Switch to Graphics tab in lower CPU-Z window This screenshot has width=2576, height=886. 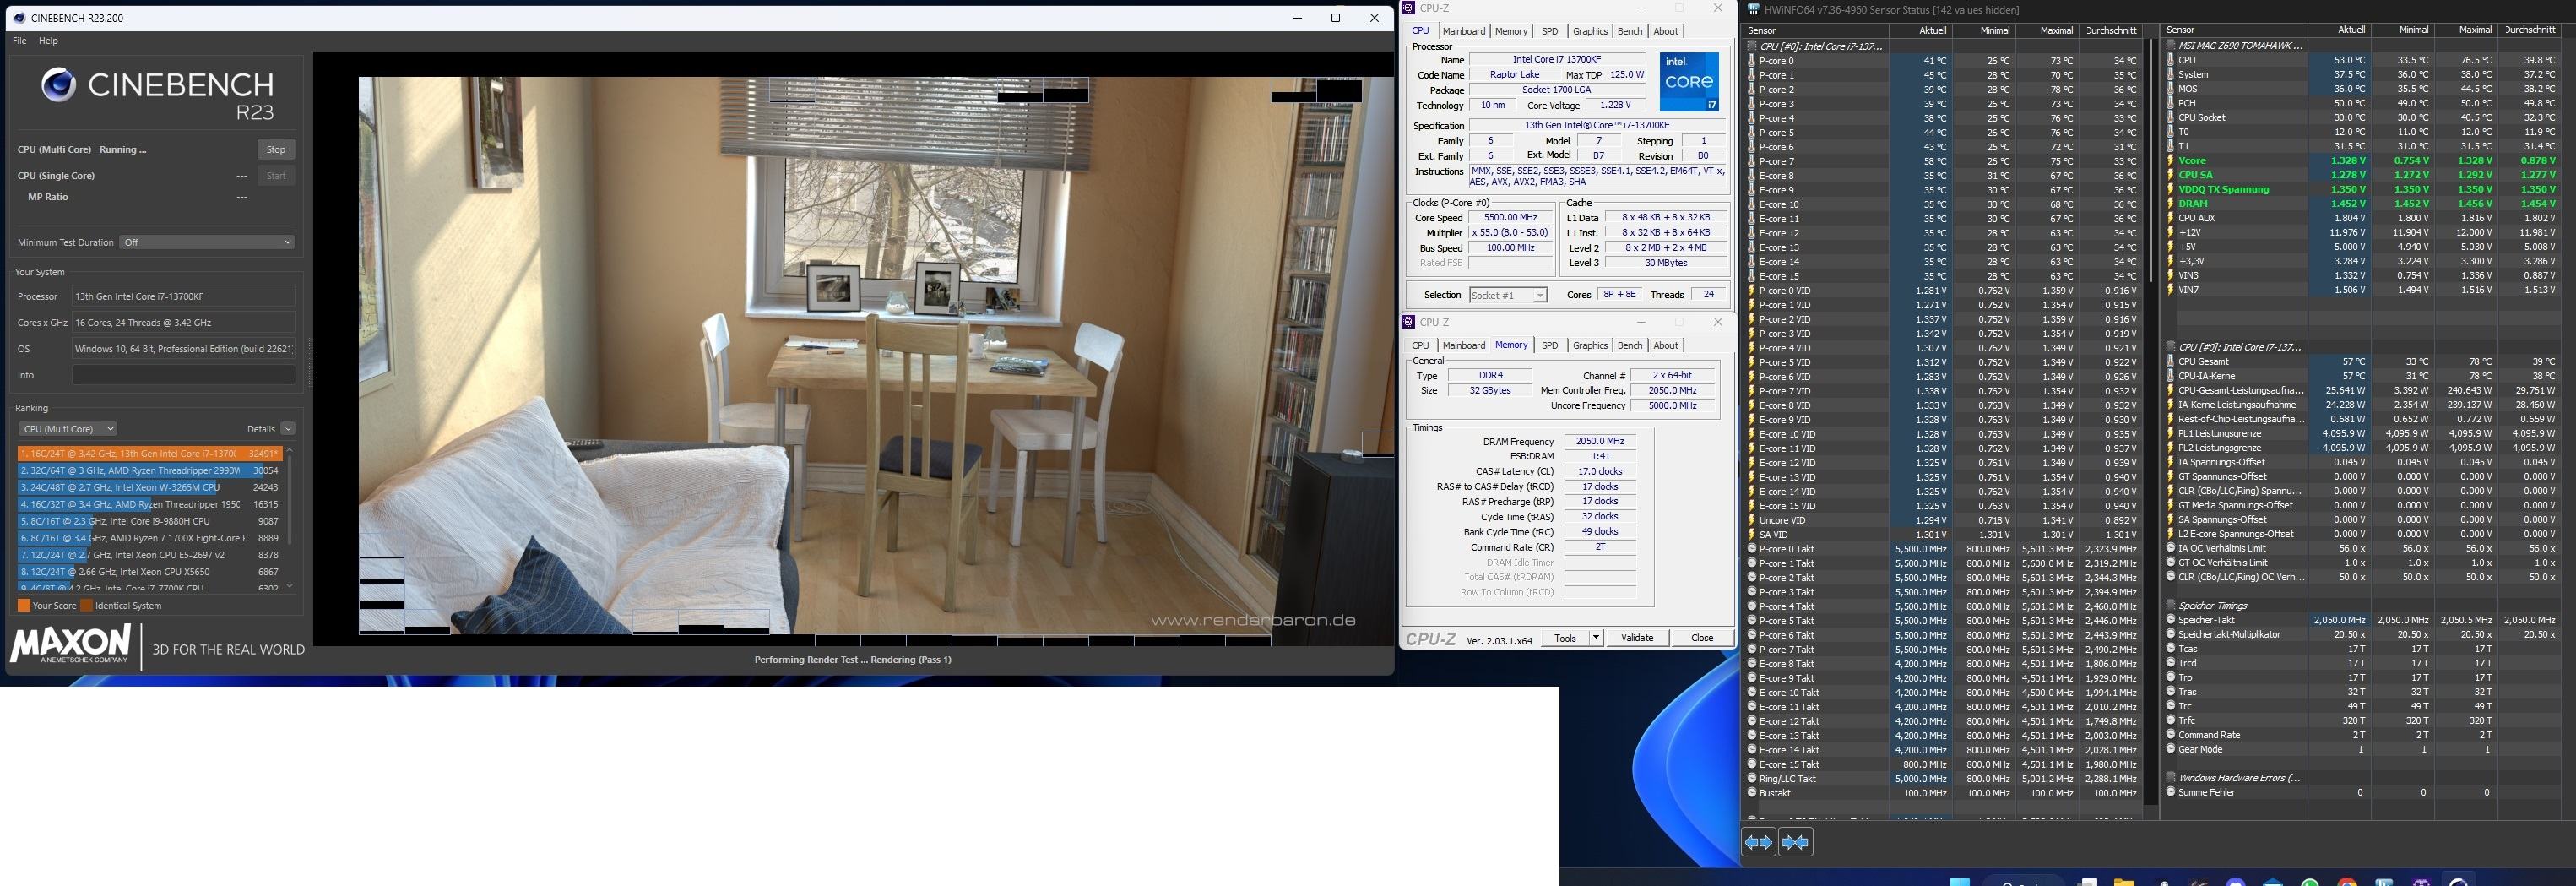1590,346
